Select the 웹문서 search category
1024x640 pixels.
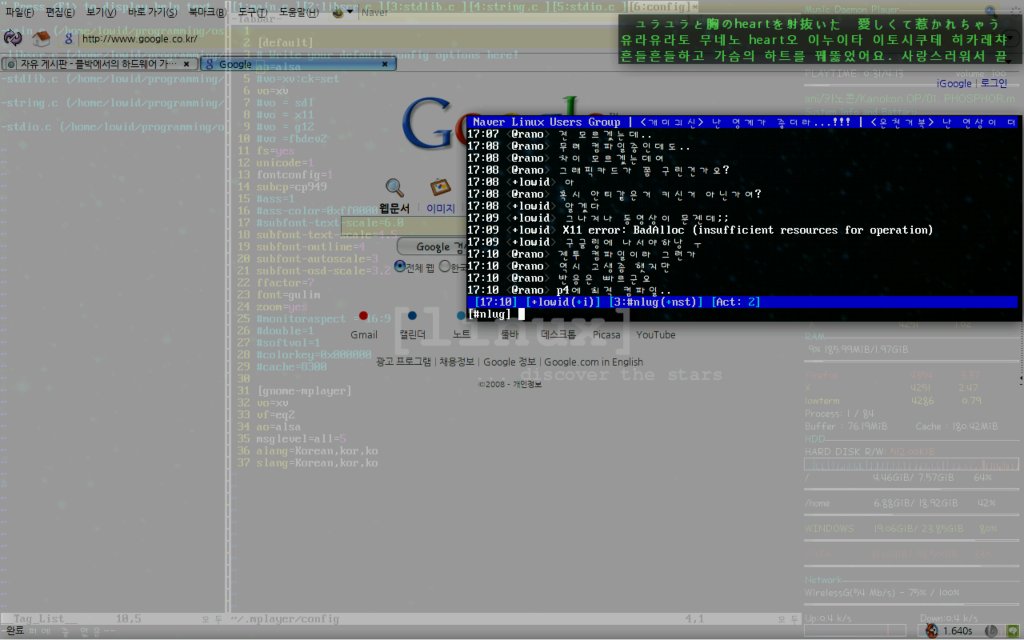394,208
